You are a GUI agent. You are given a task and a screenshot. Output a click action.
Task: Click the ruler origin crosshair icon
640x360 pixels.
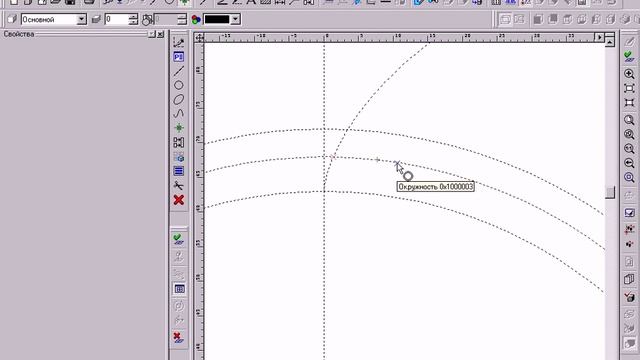199,38
